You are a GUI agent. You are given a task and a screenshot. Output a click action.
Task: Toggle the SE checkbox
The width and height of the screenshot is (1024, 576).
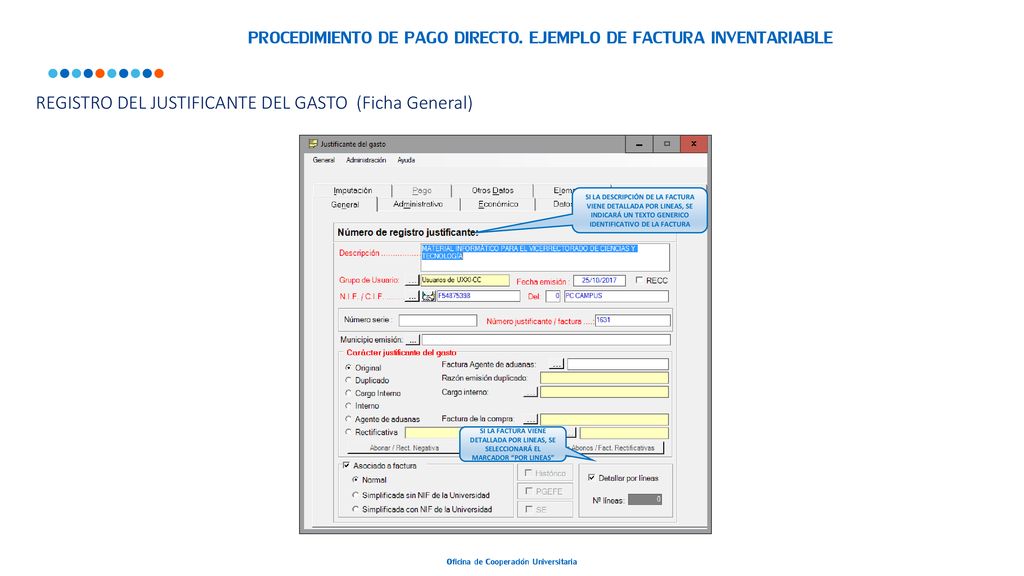tap(529, 509)
